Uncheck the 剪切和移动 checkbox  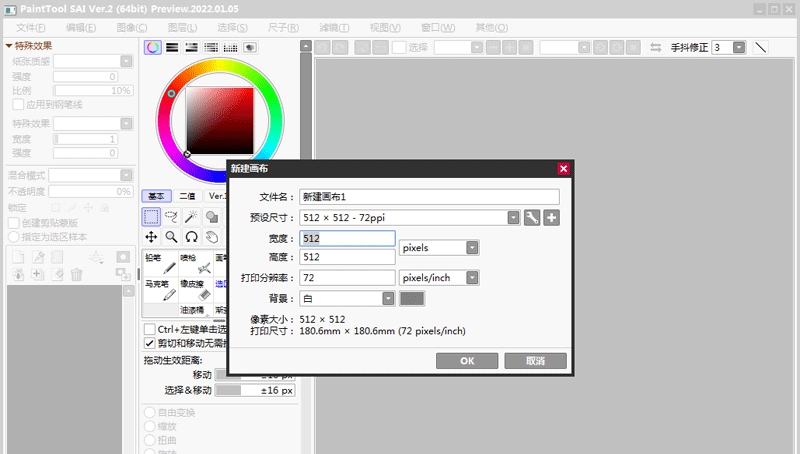(149, 343)
